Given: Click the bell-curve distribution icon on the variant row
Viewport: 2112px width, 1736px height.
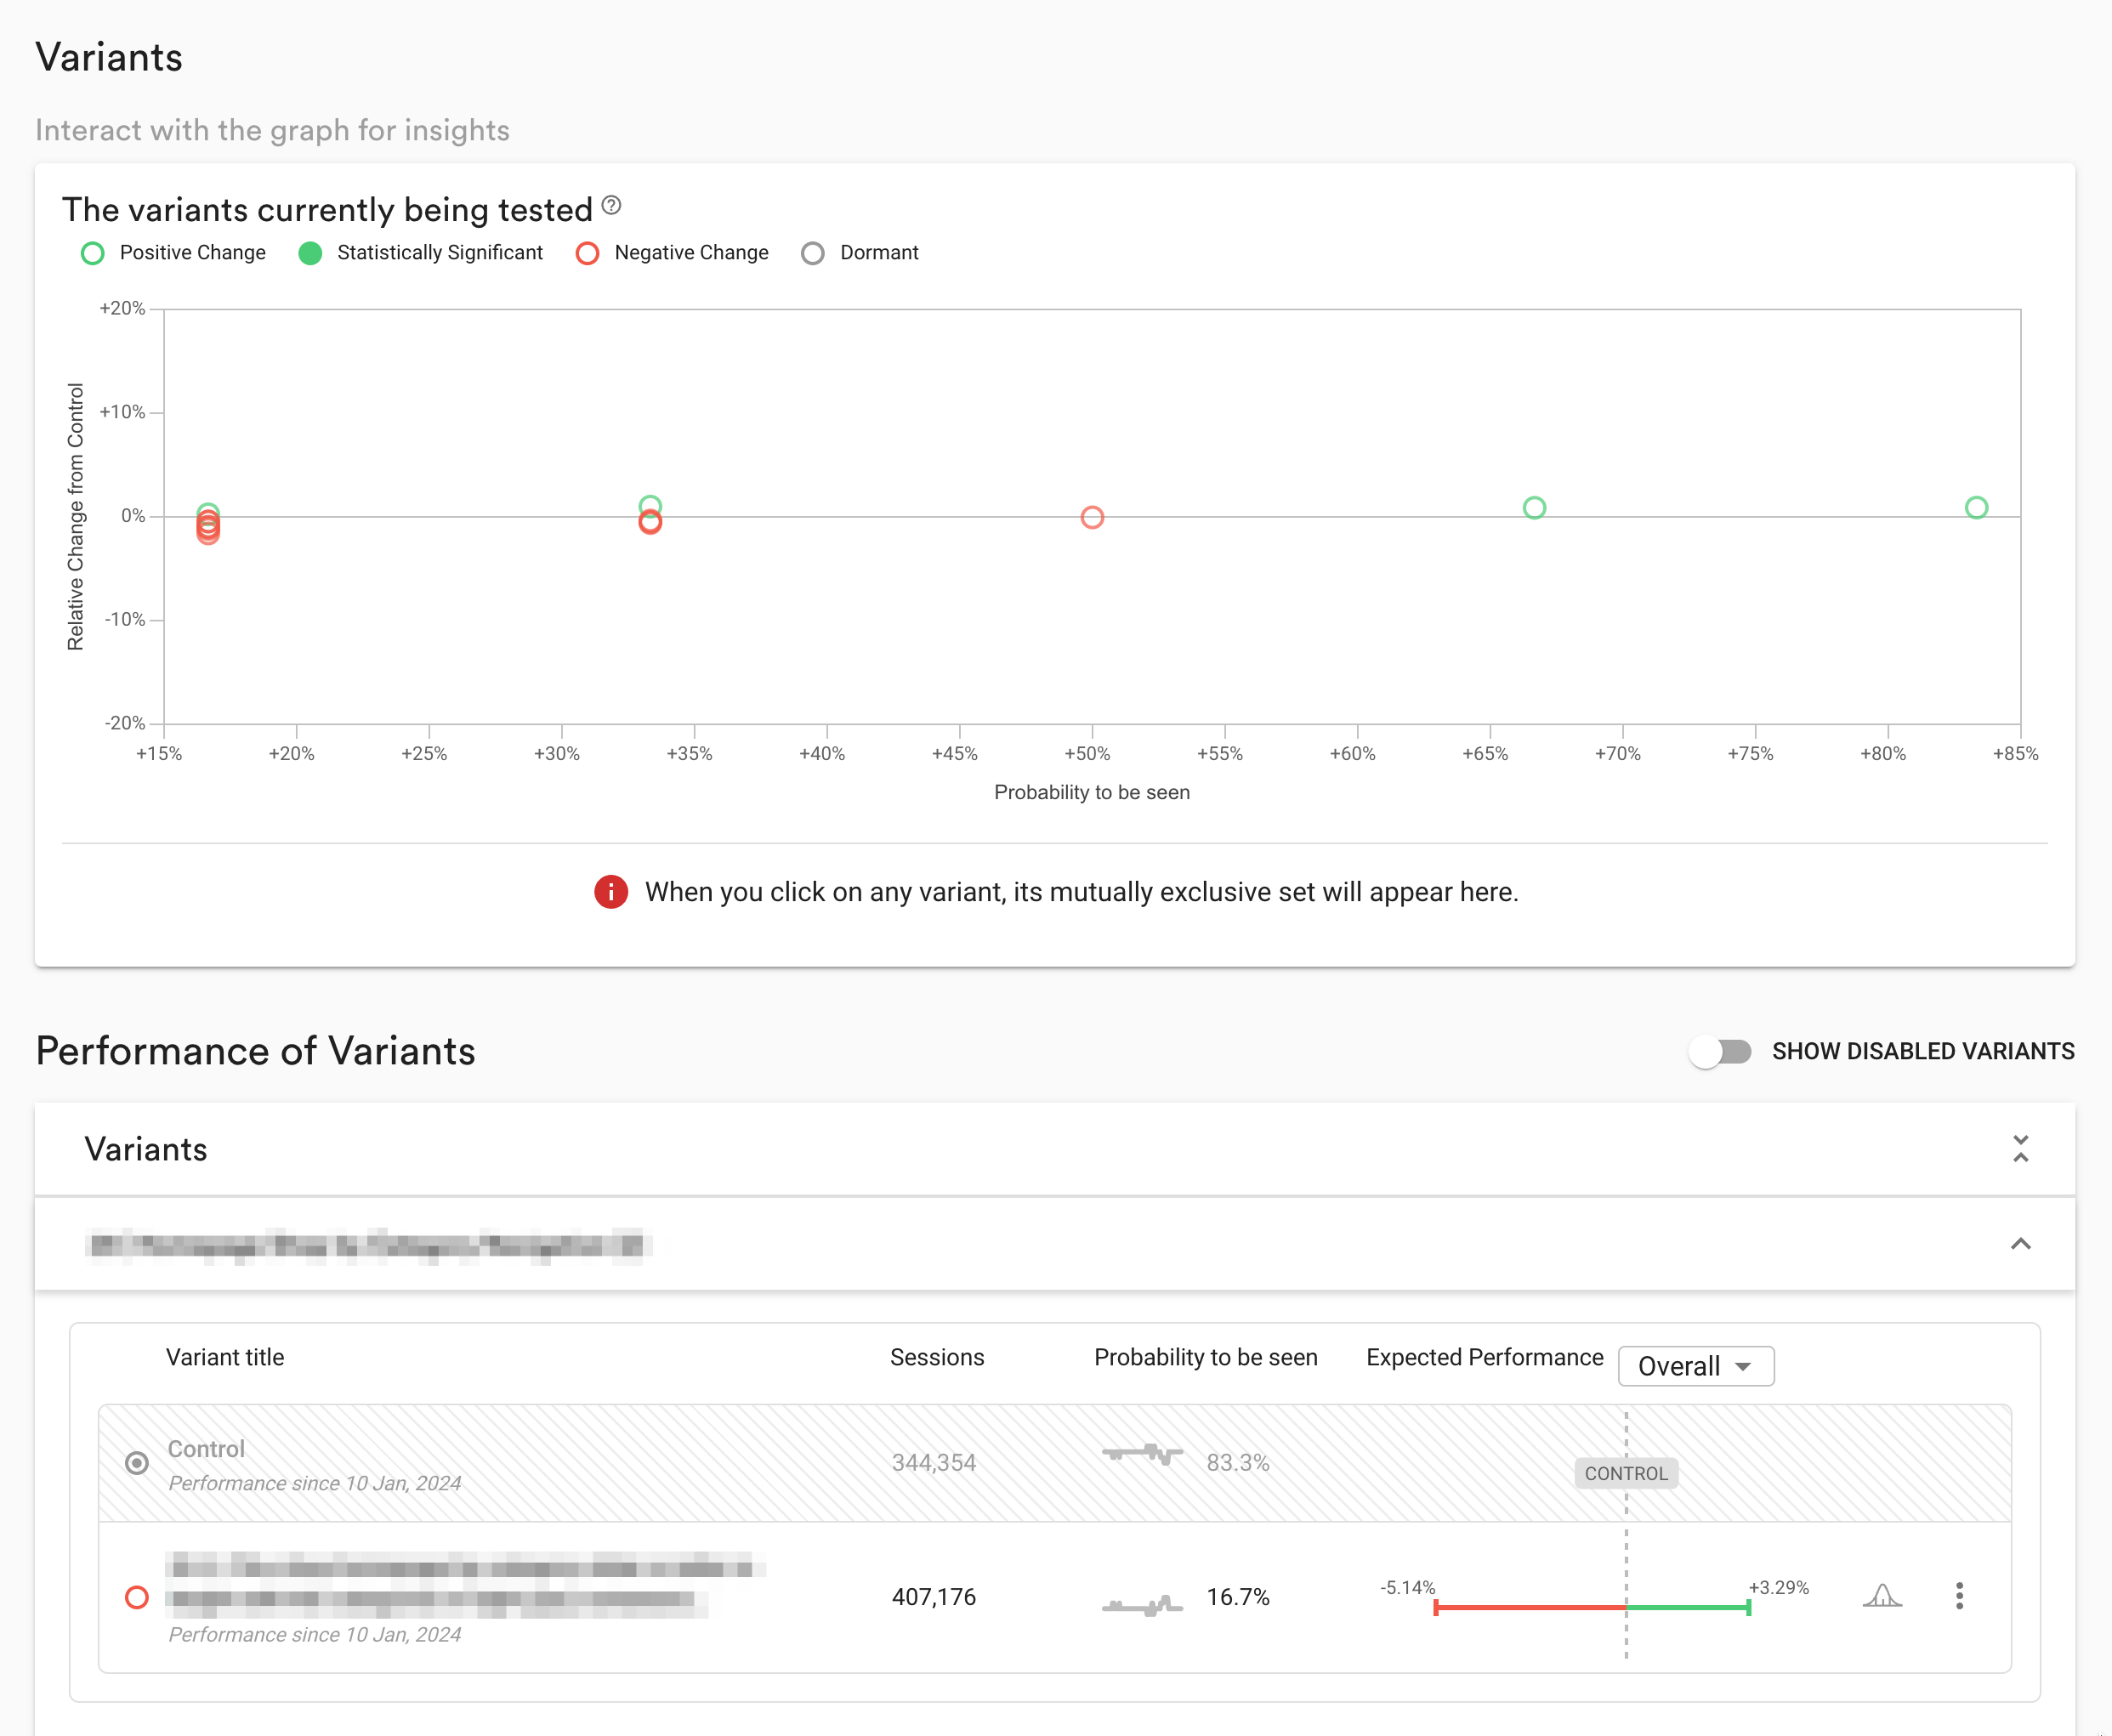Looking at the screenshot, I should point(1884,1597).
